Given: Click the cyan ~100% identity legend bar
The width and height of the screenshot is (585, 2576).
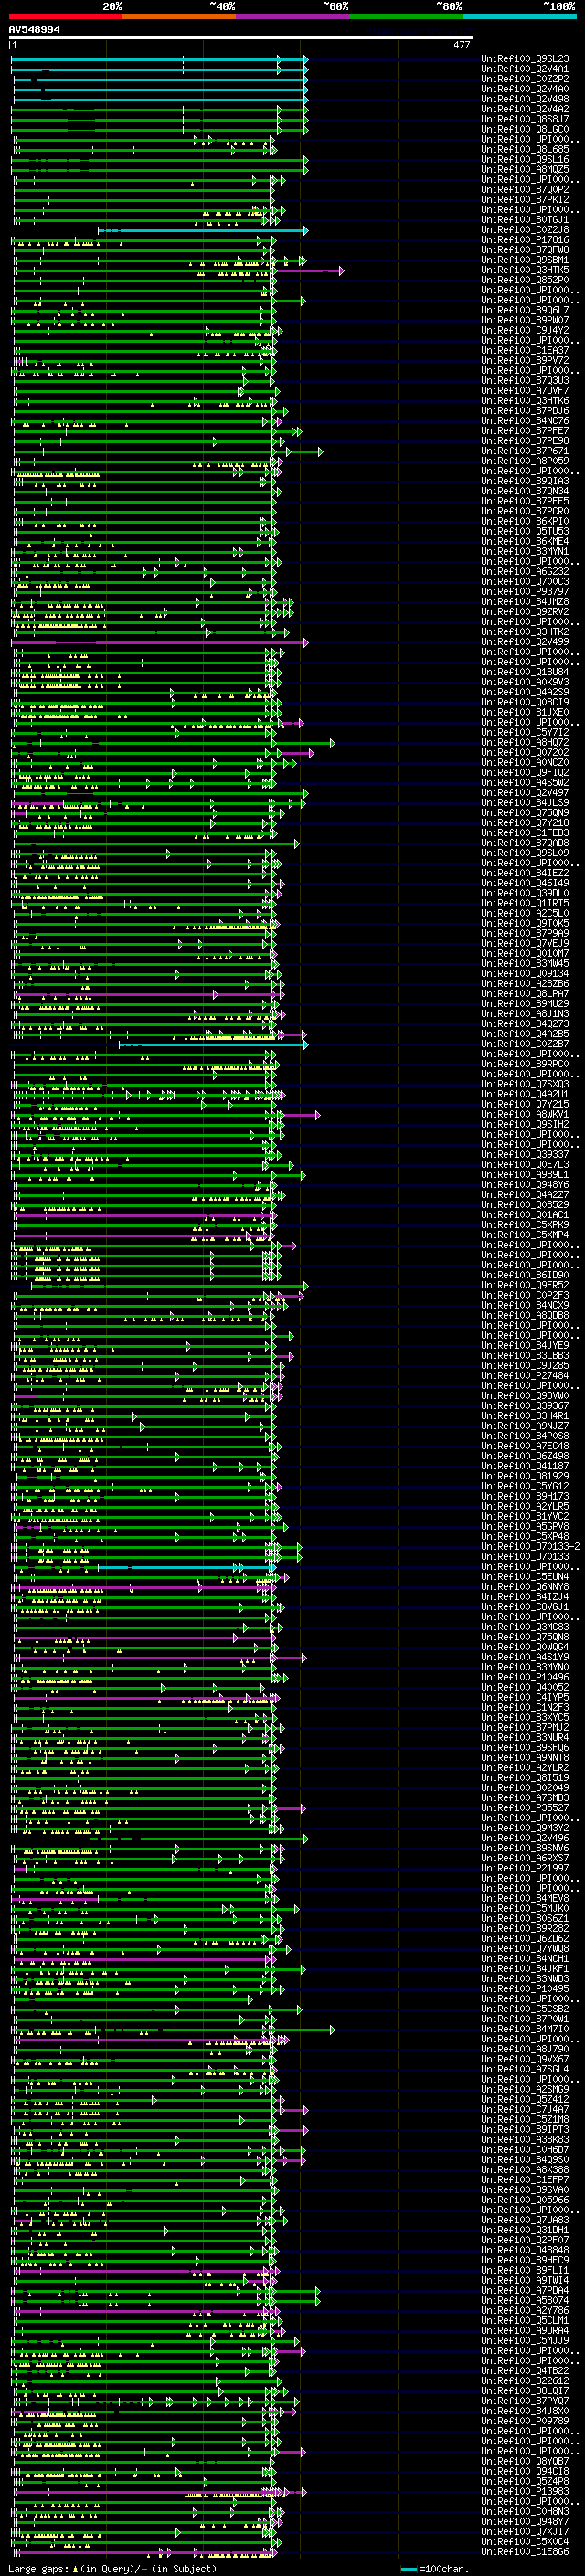Looking at the screenshot, I should pos(520,16).
